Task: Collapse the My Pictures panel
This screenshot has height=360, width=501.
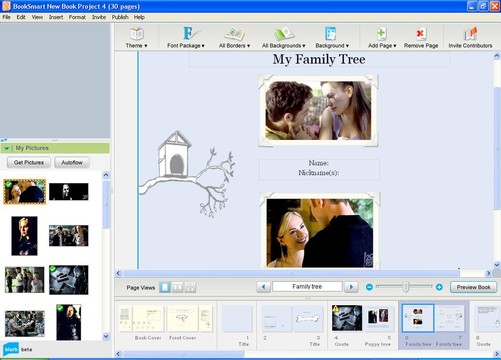Action: pyautogui.click(x=7, y=148)
